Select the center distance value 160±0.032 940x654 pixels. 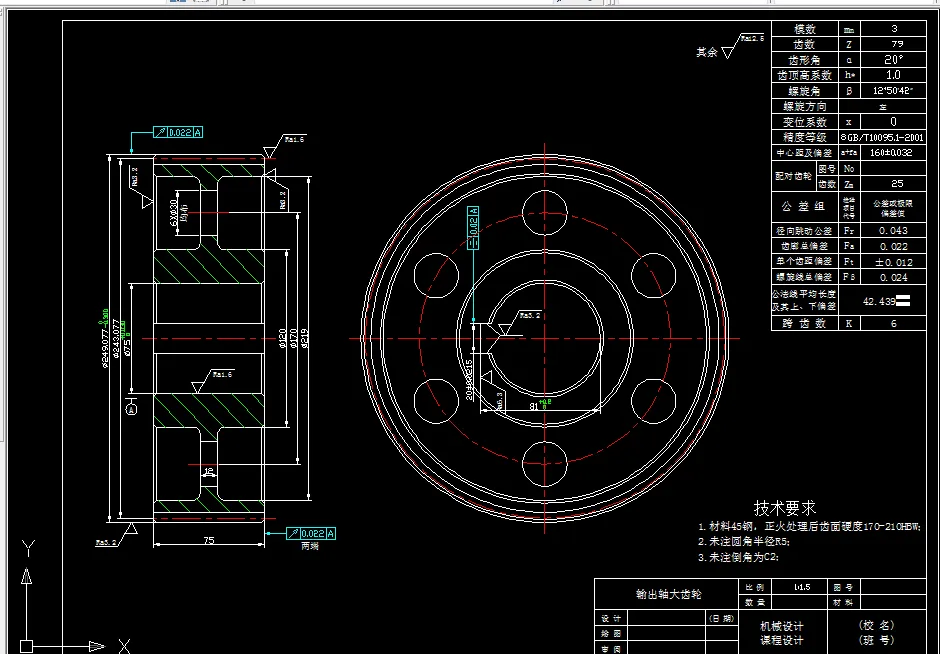pyautogui.click(x=891, y=153)
